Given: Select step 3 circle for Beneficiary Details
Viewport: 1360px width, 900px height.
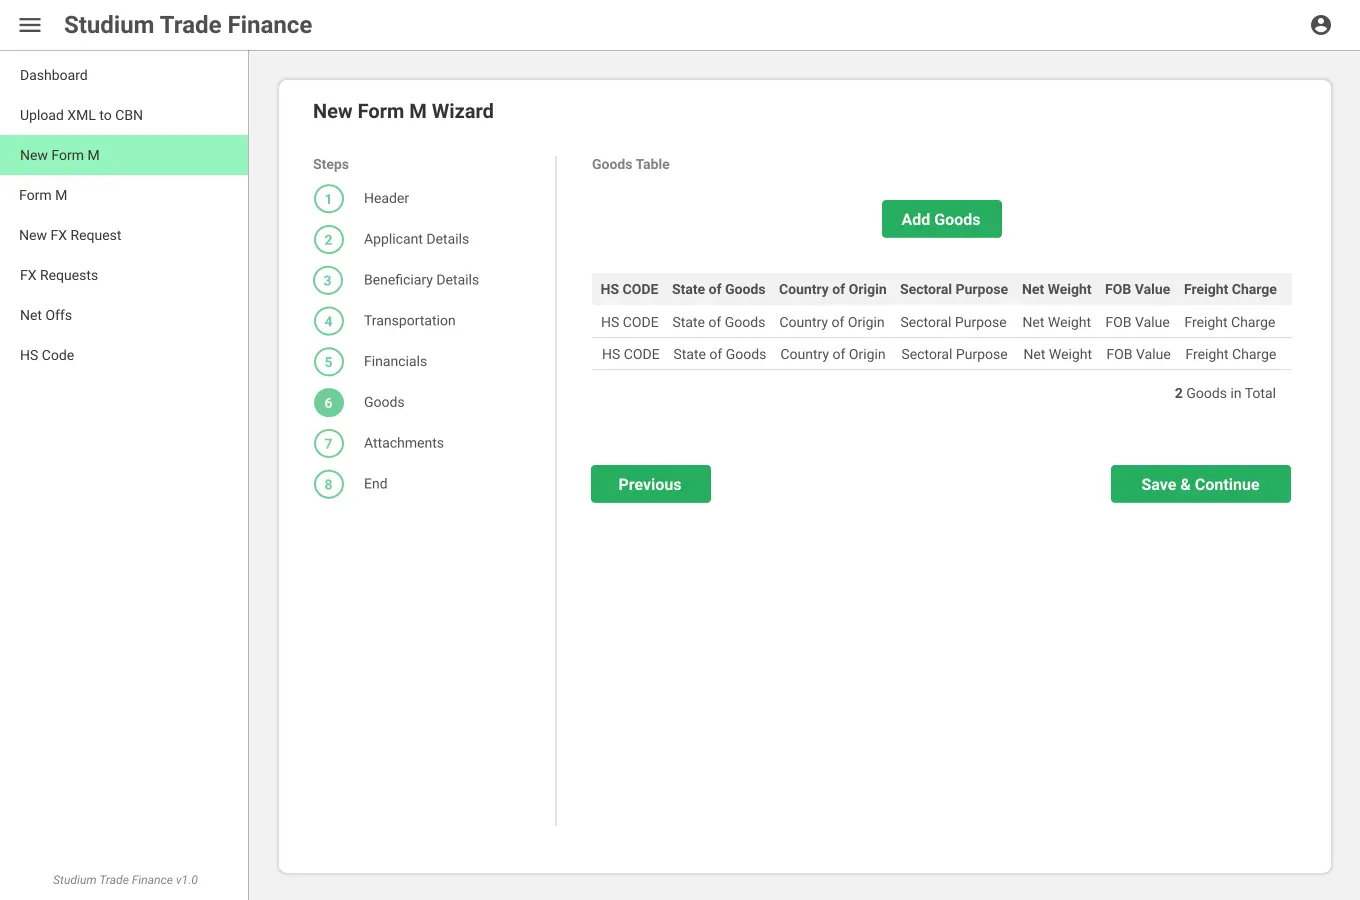Looking at the screenshot, I should point(328,281).
